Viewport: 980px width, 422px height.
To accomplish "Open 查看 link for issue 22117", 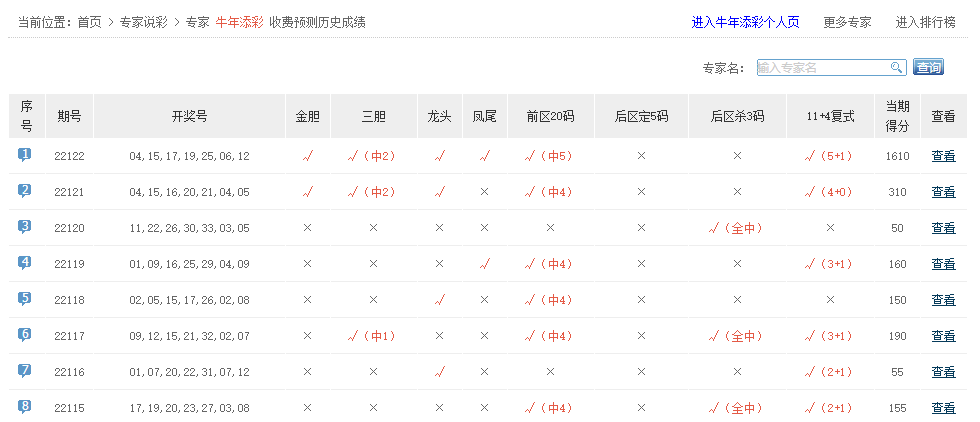I will (x=943, y=336).
